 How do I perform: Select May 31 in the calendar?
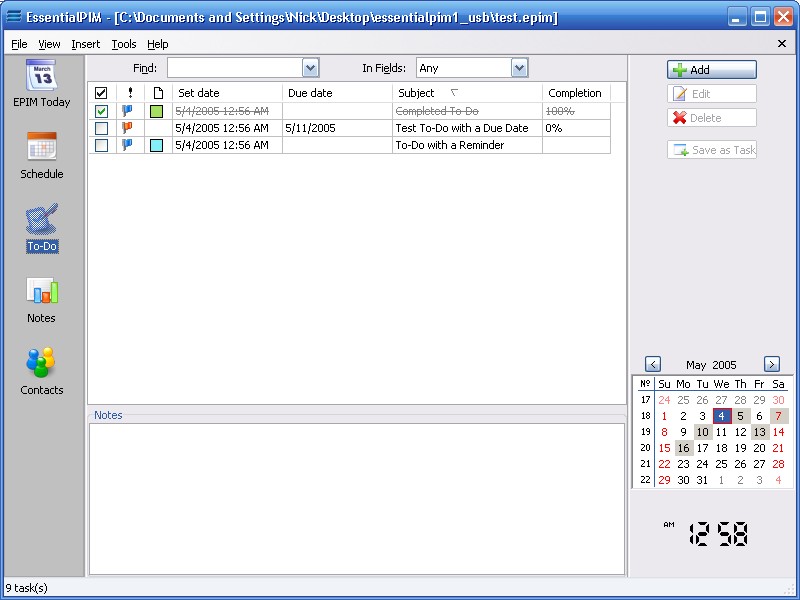point(703,480)
